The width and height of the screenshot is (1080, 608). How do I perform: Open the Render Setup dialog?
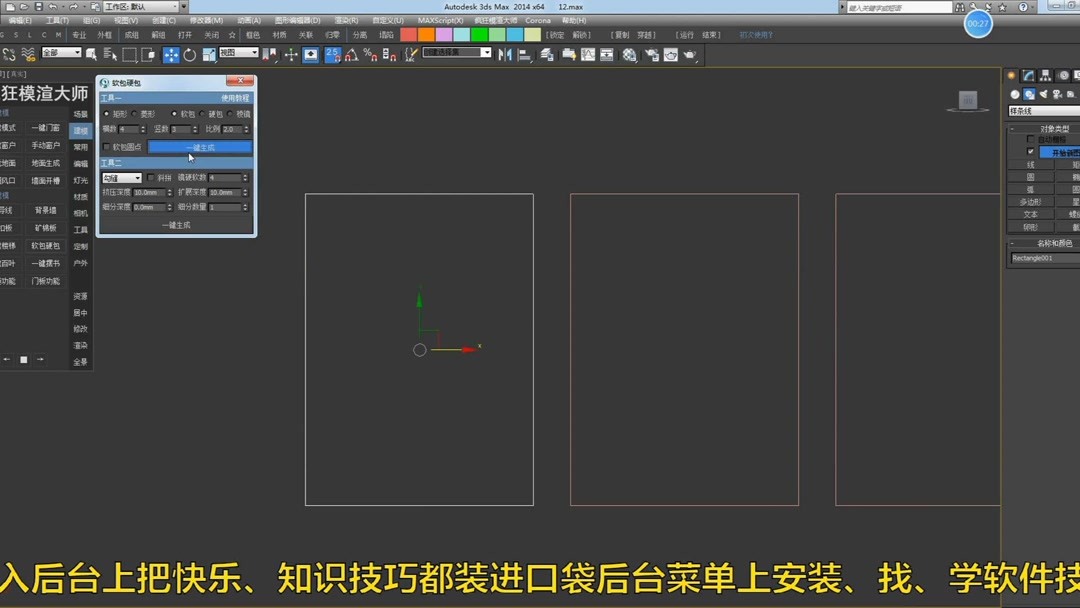650,56
